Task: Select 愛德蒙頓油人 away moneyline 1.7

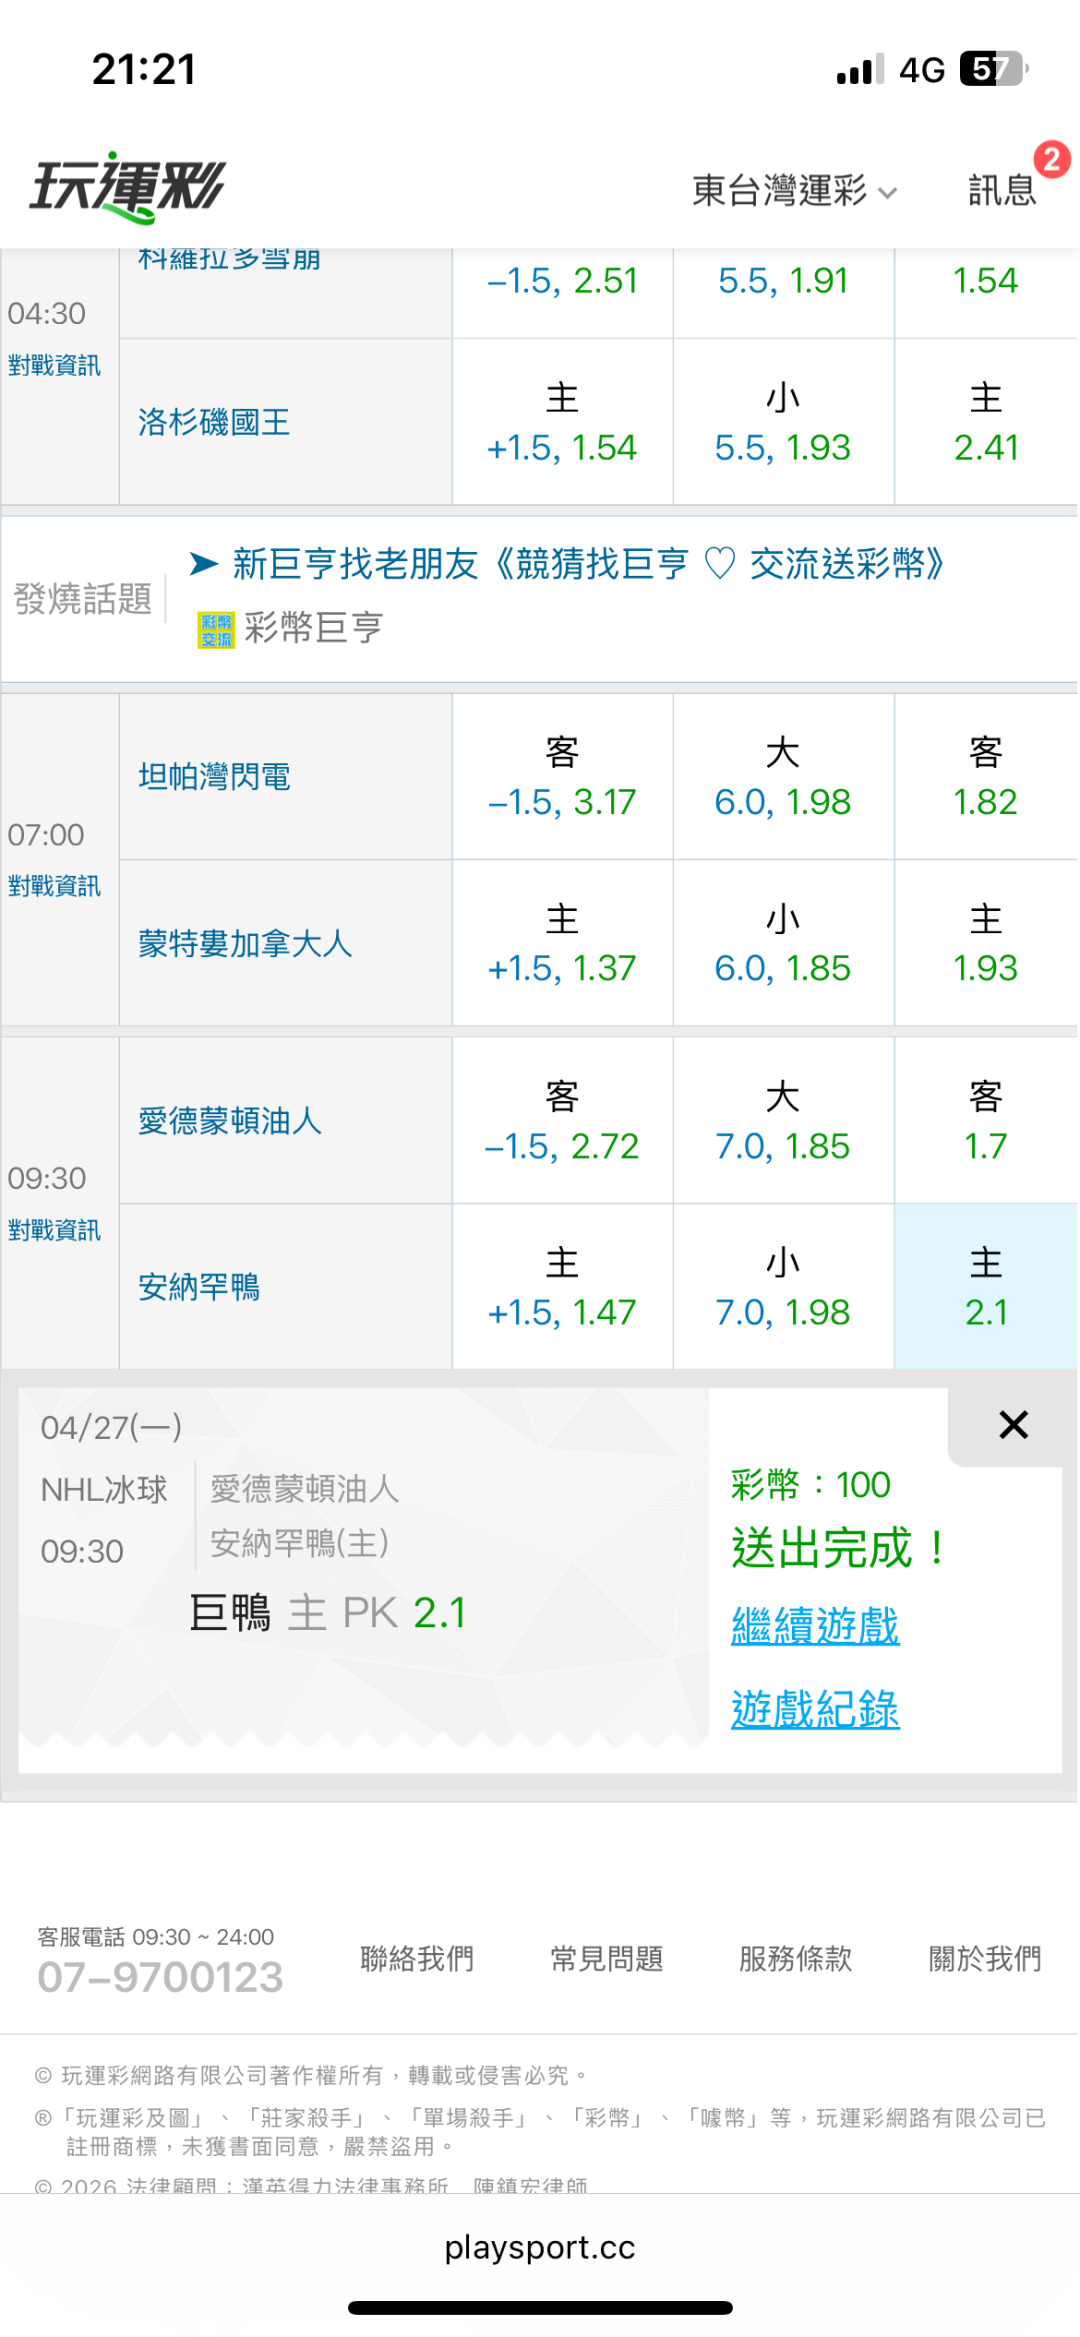Action: click(x=985, y=1121)
